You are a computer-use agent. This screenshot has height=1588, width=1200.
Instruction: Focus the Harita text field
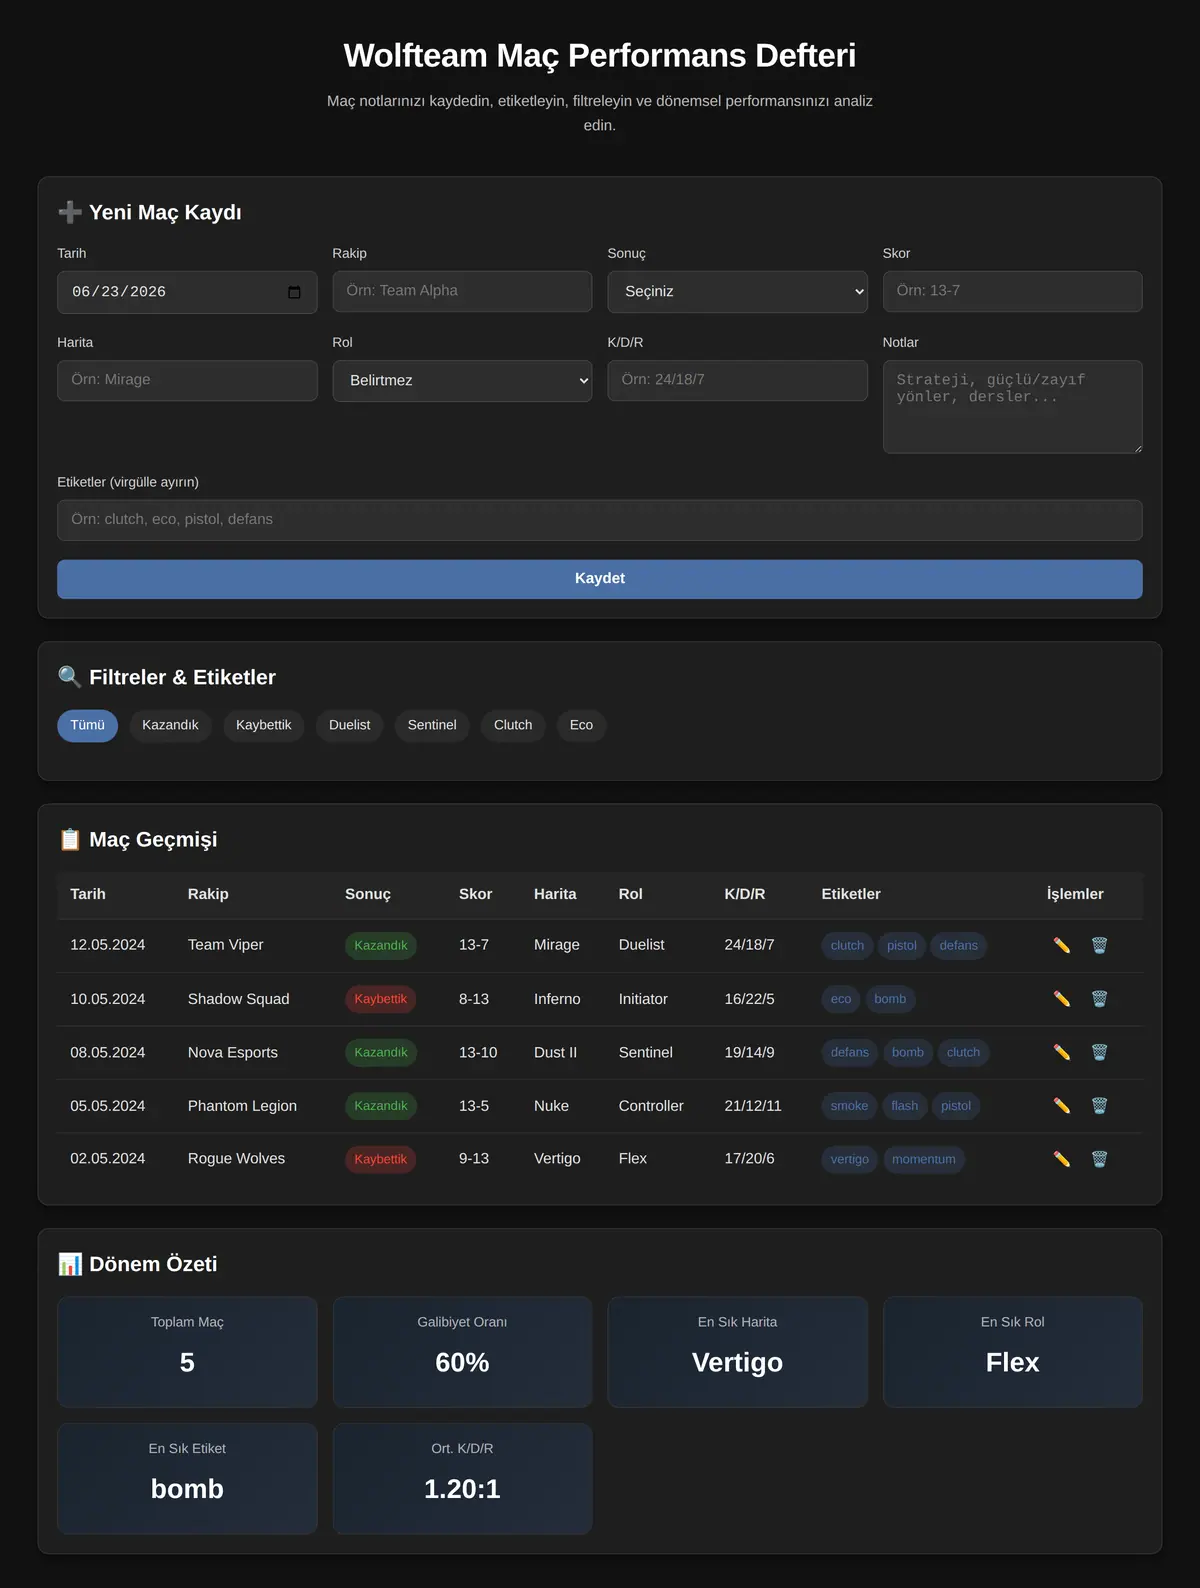click(x=187, y=380)
